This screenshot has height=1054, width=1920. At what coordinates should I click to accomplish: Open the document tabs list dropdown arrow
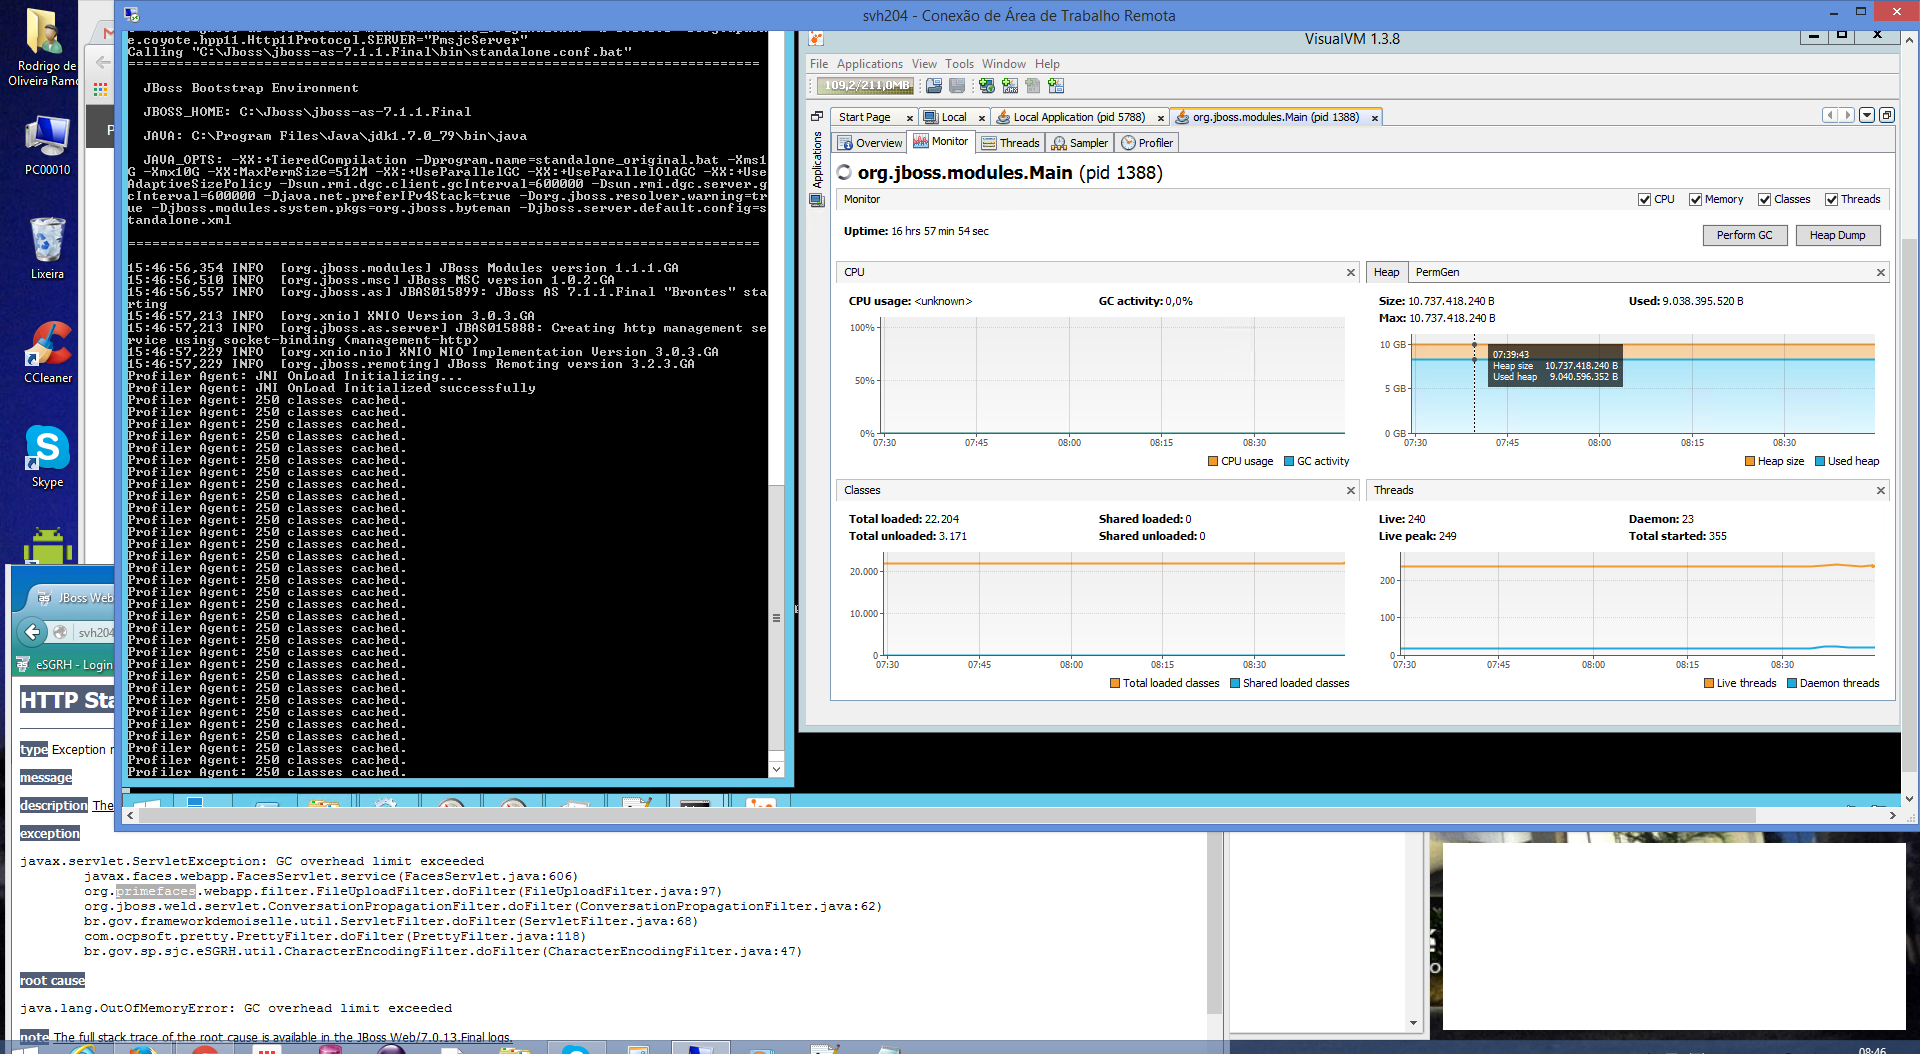tap(1867, 115)
